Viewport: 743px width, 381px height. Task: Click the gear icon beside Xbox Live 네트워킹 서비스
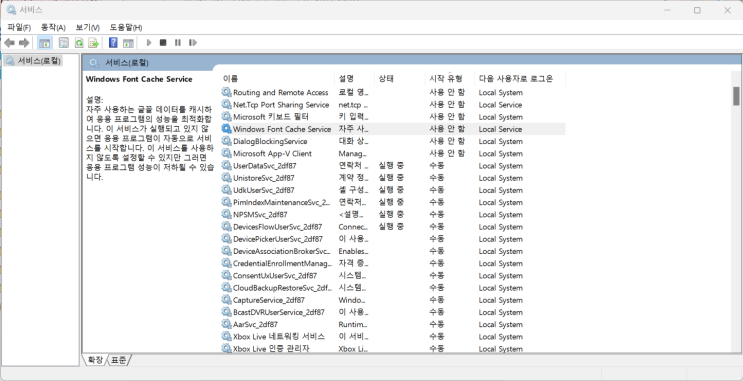(x=227, y=336)
